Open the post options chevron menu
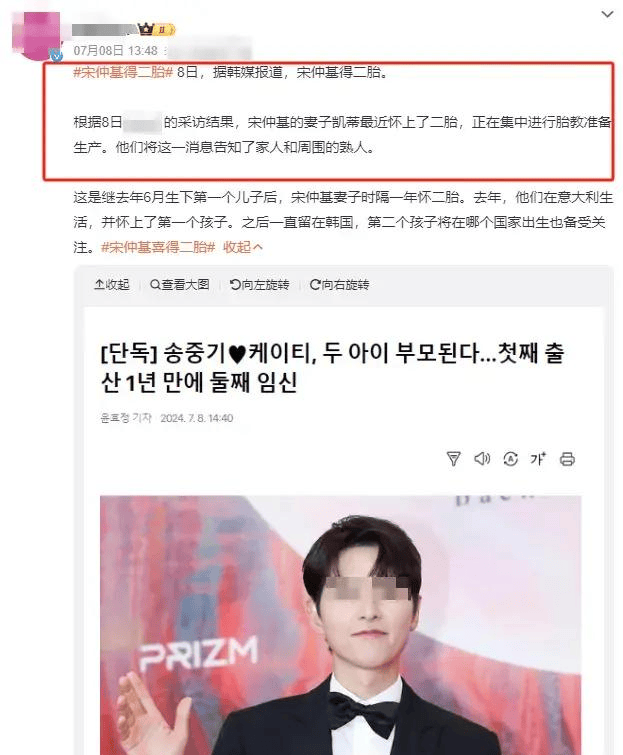623x755 pixels. (x=607, y=14)
